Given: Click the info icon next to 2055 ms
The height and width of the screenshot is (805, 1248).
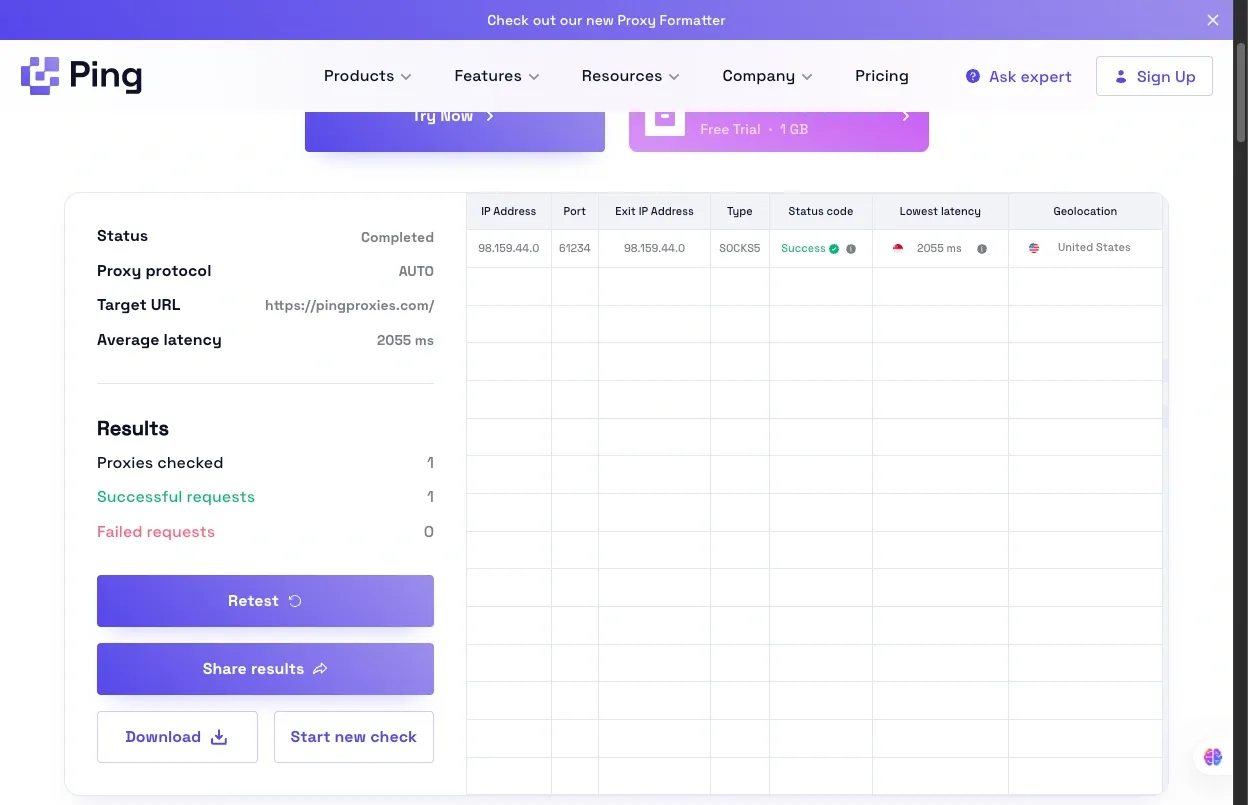Looking at the screenshot, I should coord(982,249).
